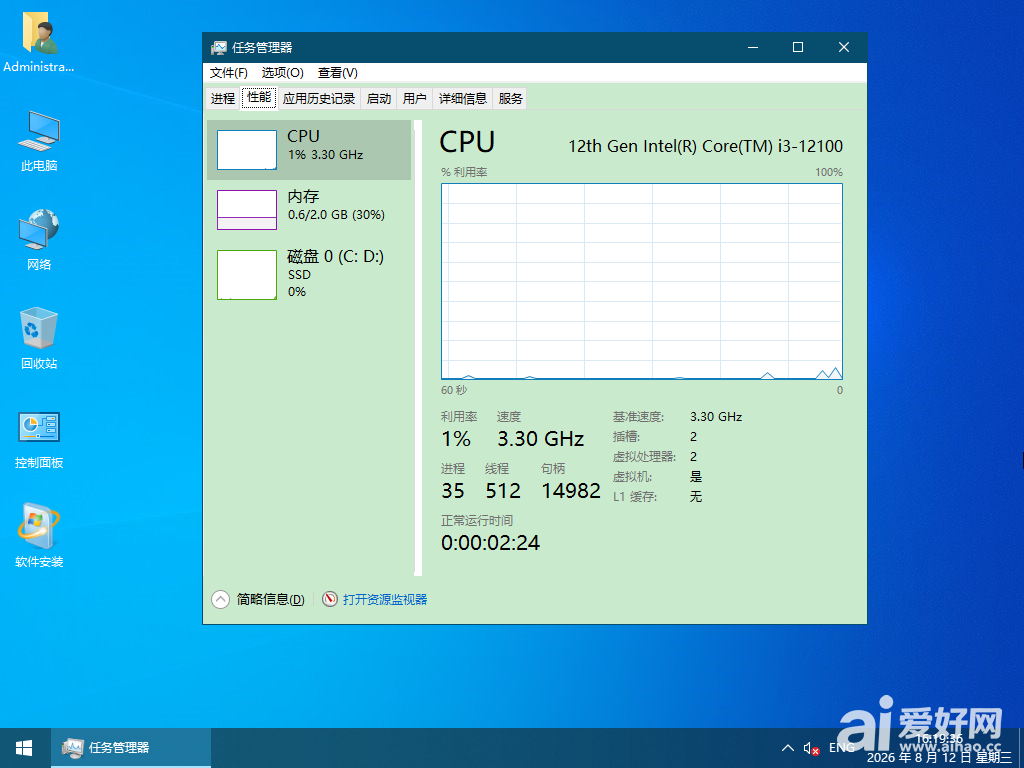Image resolution: width=1024 pixels, height=768 pixels.
Task: Click the 1% utilization value
Action: (456, 439)
